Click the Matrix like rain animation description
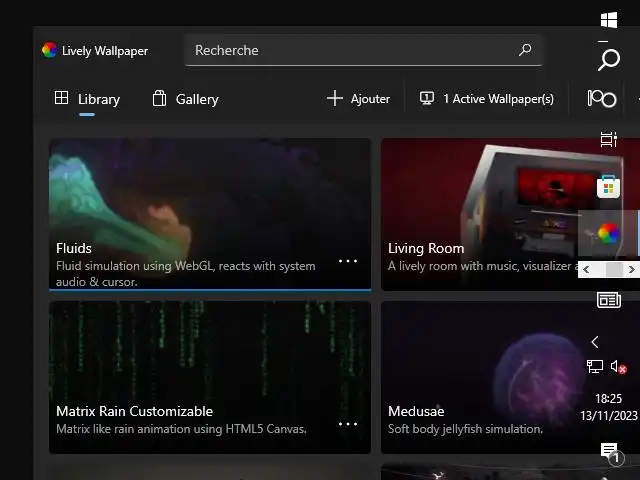 coord(181,429)
